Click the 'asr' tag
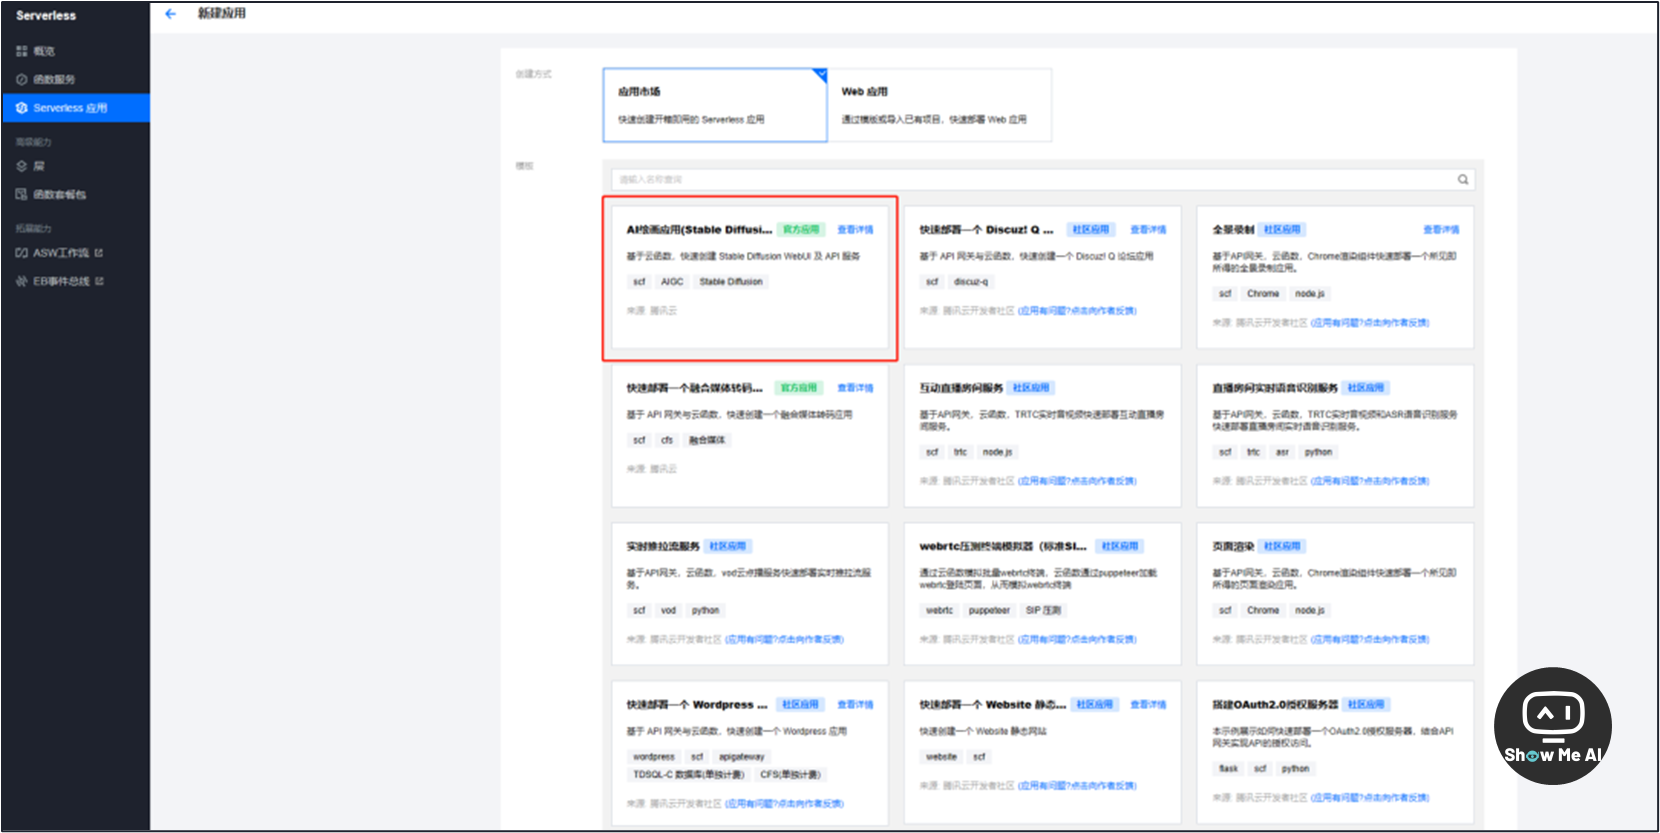This screenshot has width=1660, height=833. (x=1282, y=452)
